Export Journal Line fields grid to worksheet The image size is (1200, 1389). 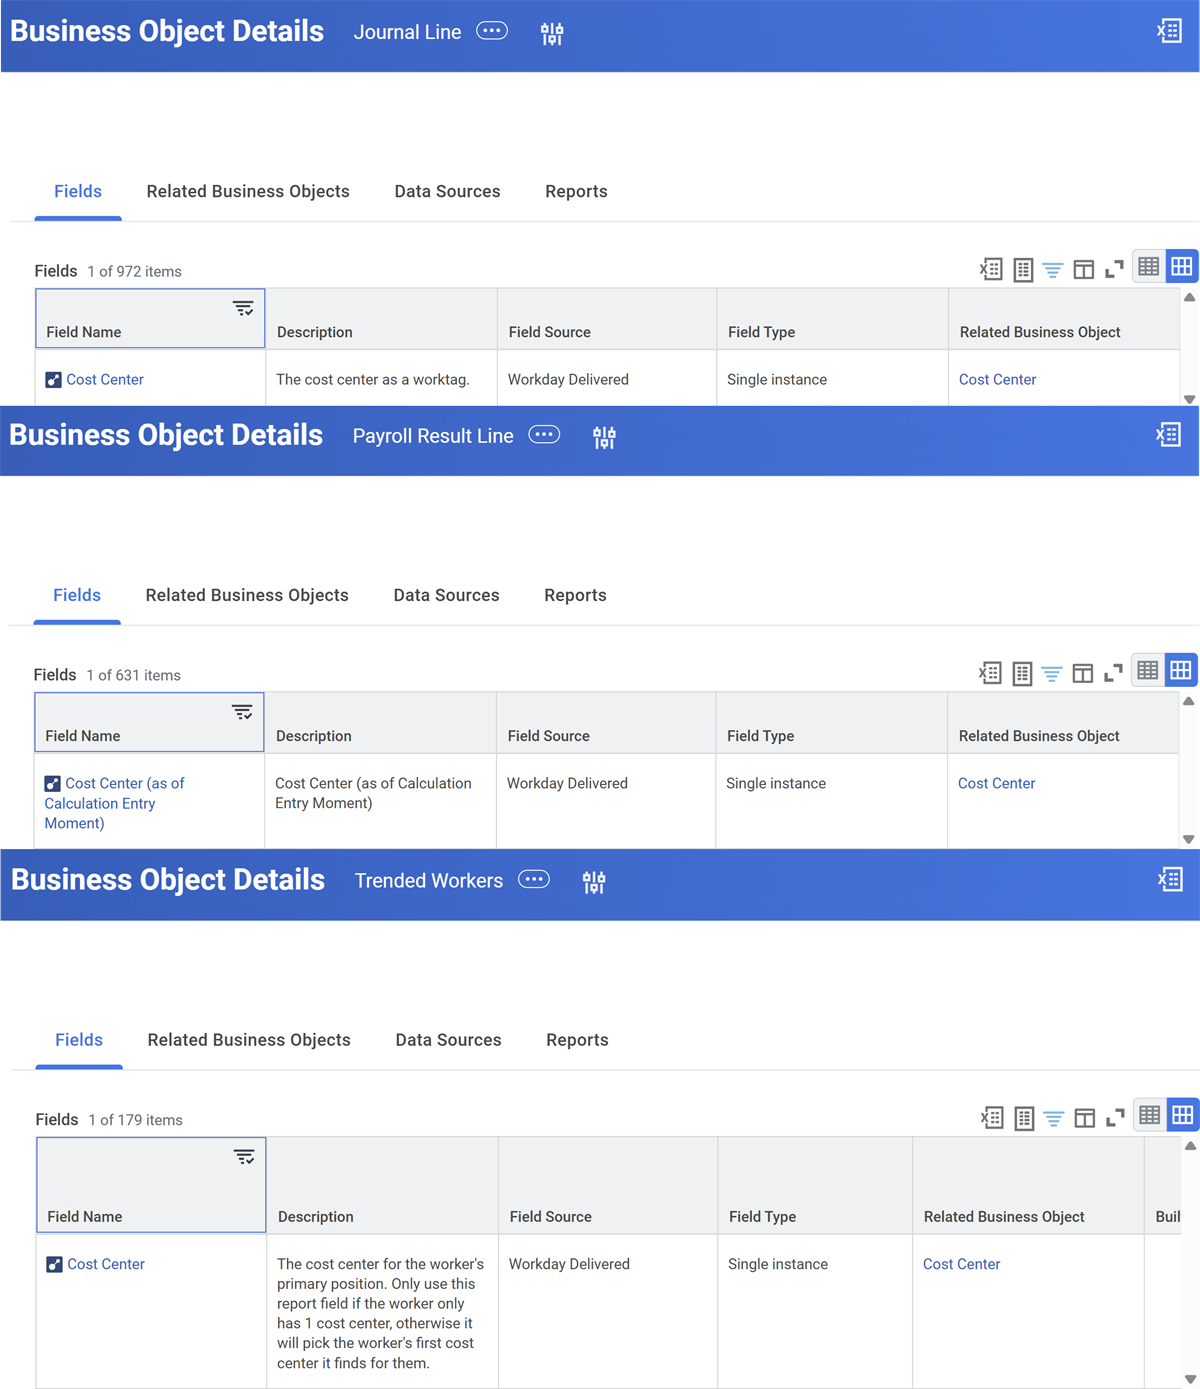[x=1023, y=270]
